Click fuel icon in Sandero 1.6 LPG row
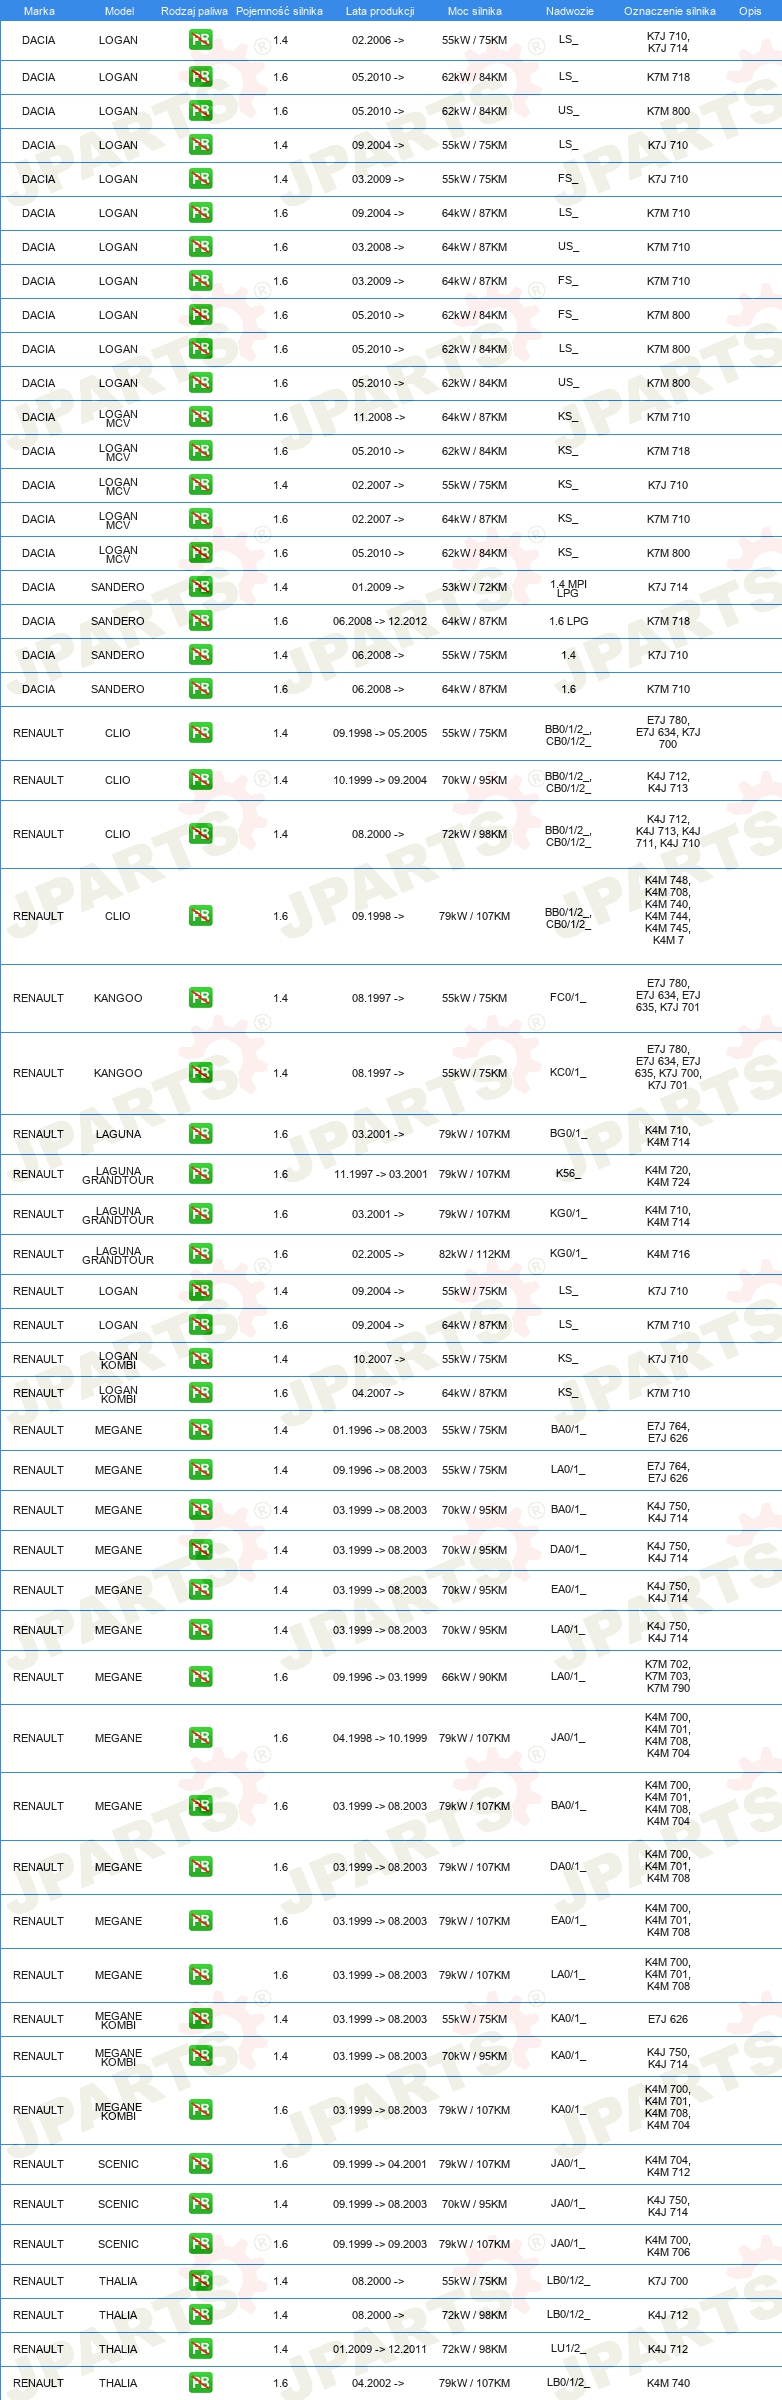 (200, 621)
